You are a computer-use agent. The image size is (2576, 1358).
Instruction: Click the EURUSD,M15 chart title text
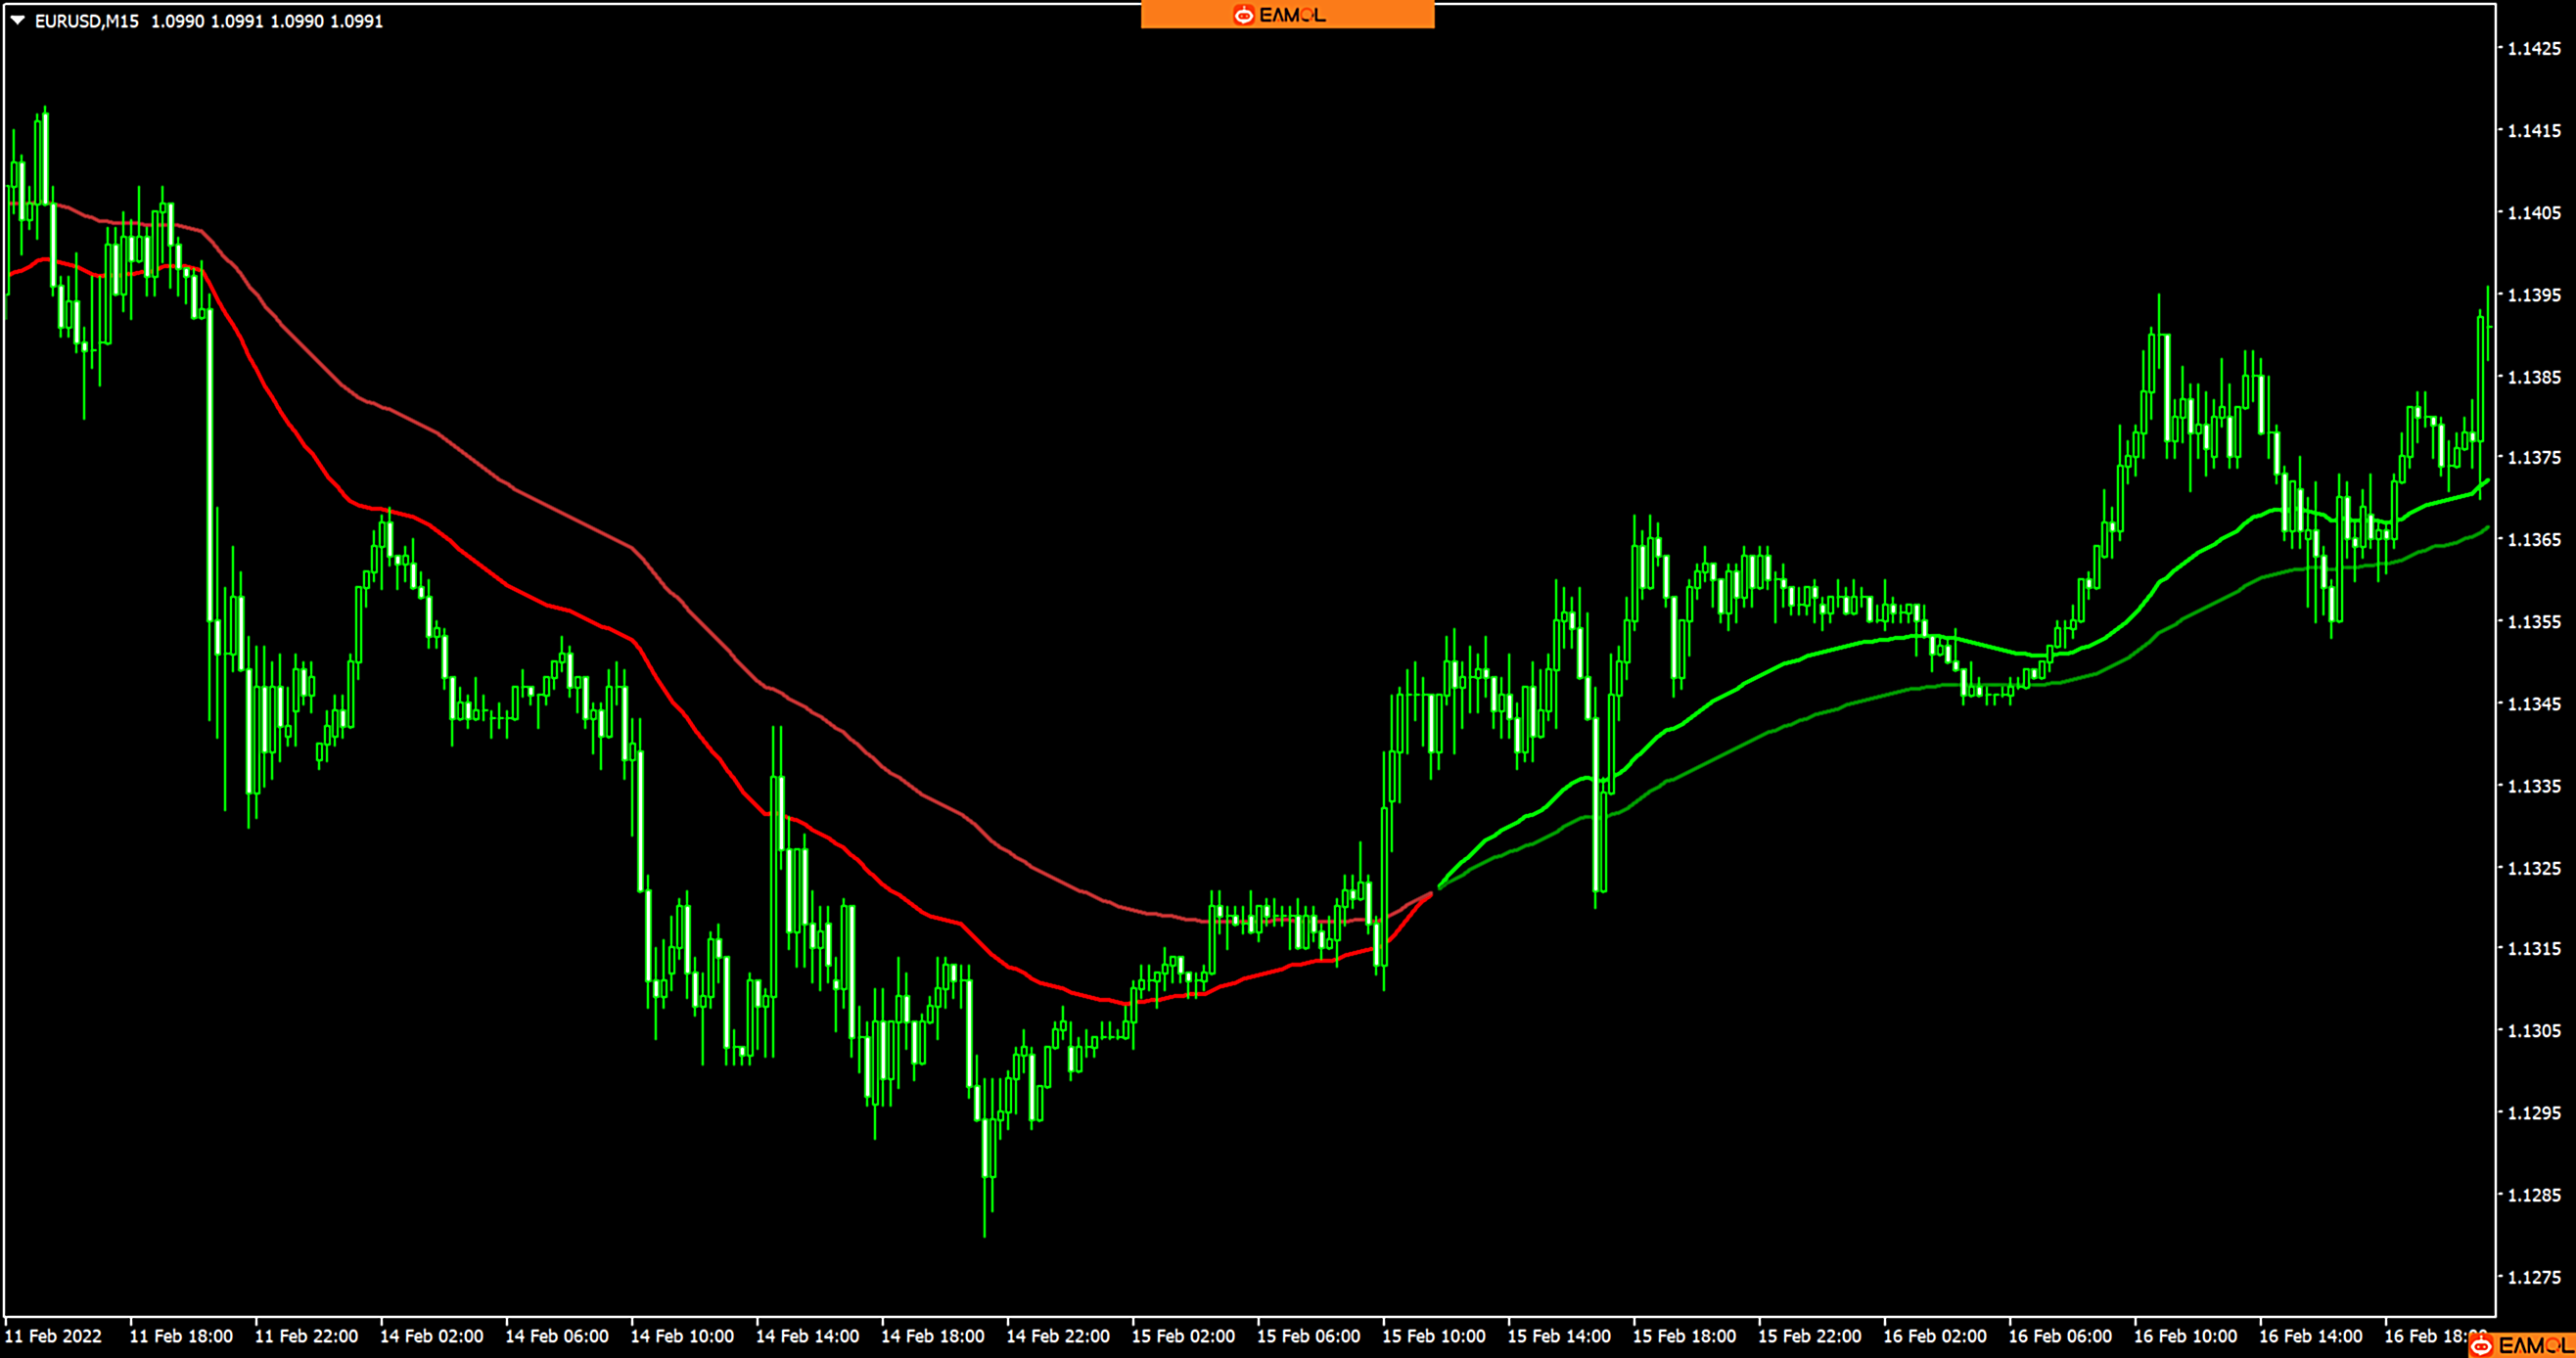[x=87, y=21]
